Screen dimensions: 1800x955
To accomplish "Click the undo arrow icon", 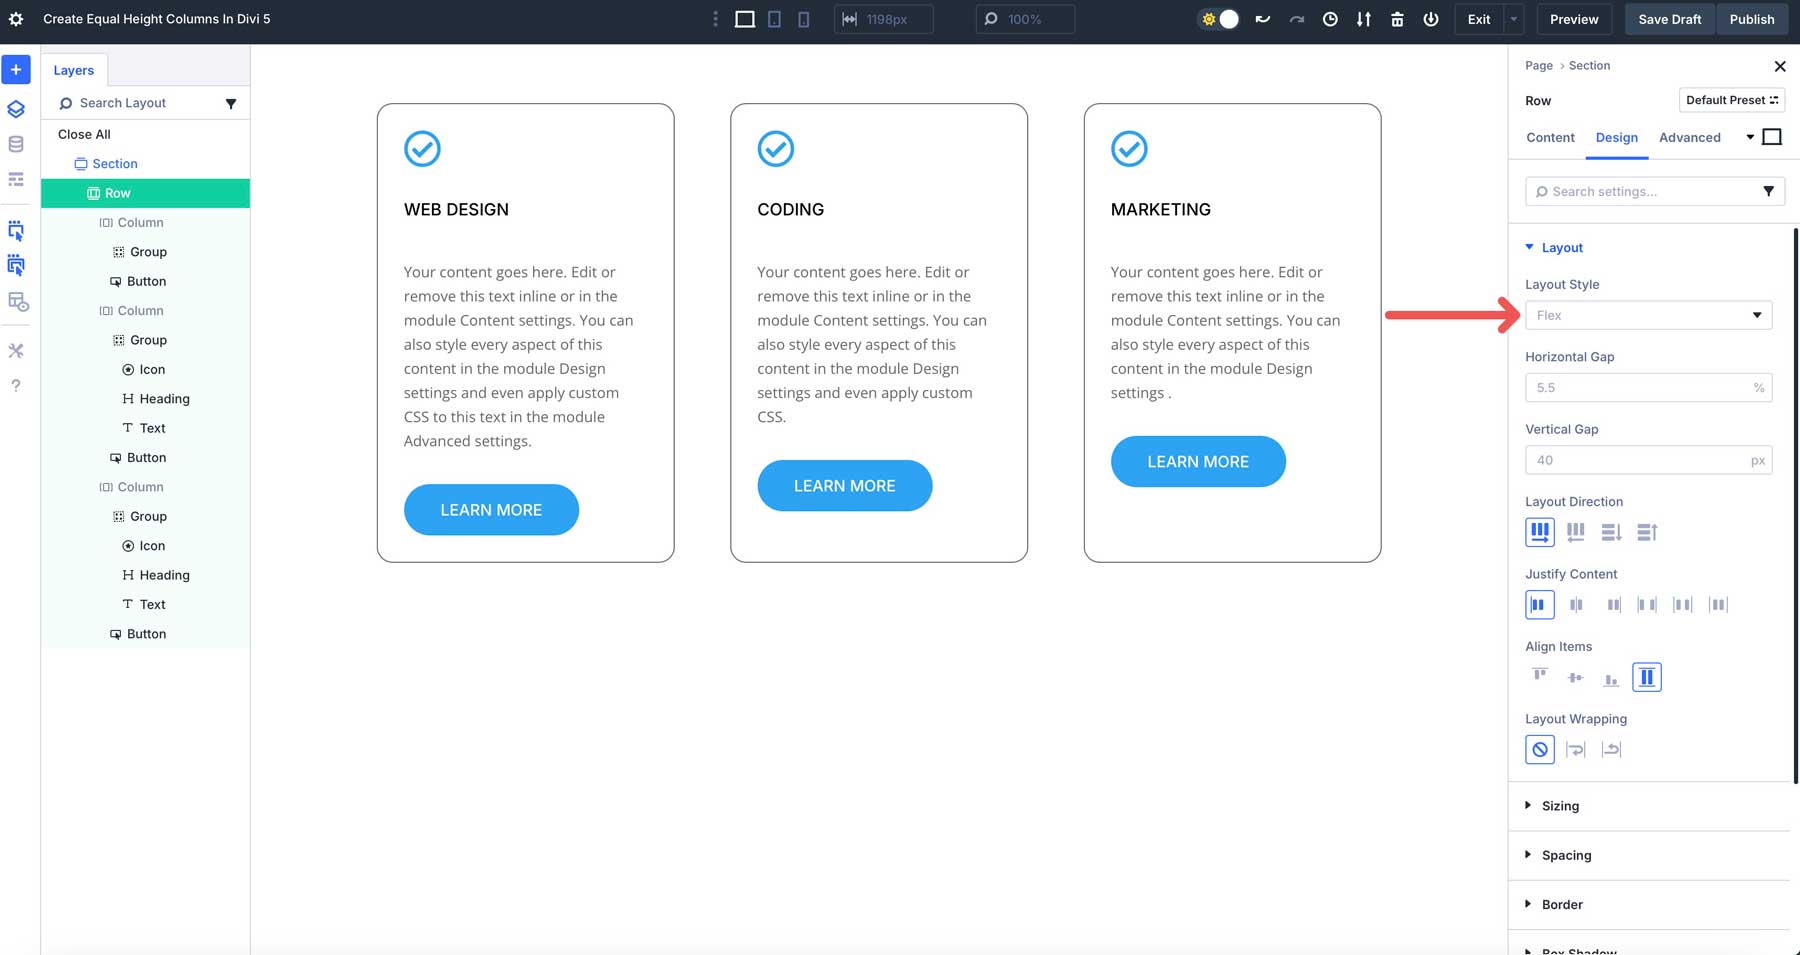I will coord(1263,19).
